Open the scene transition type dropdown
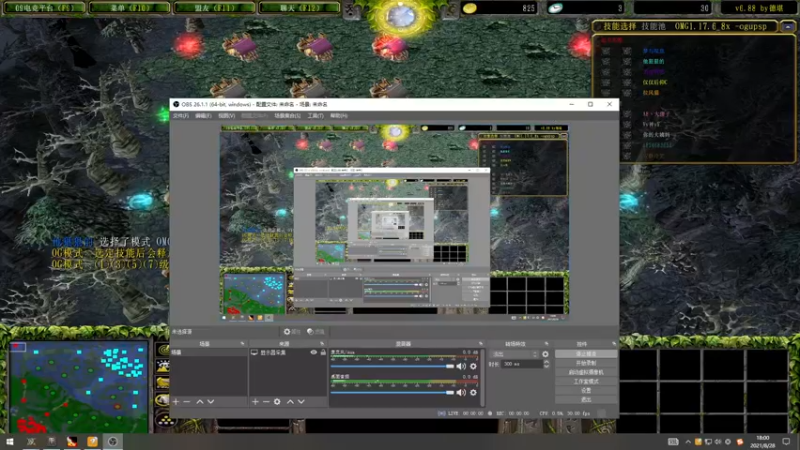 [514, 354]
